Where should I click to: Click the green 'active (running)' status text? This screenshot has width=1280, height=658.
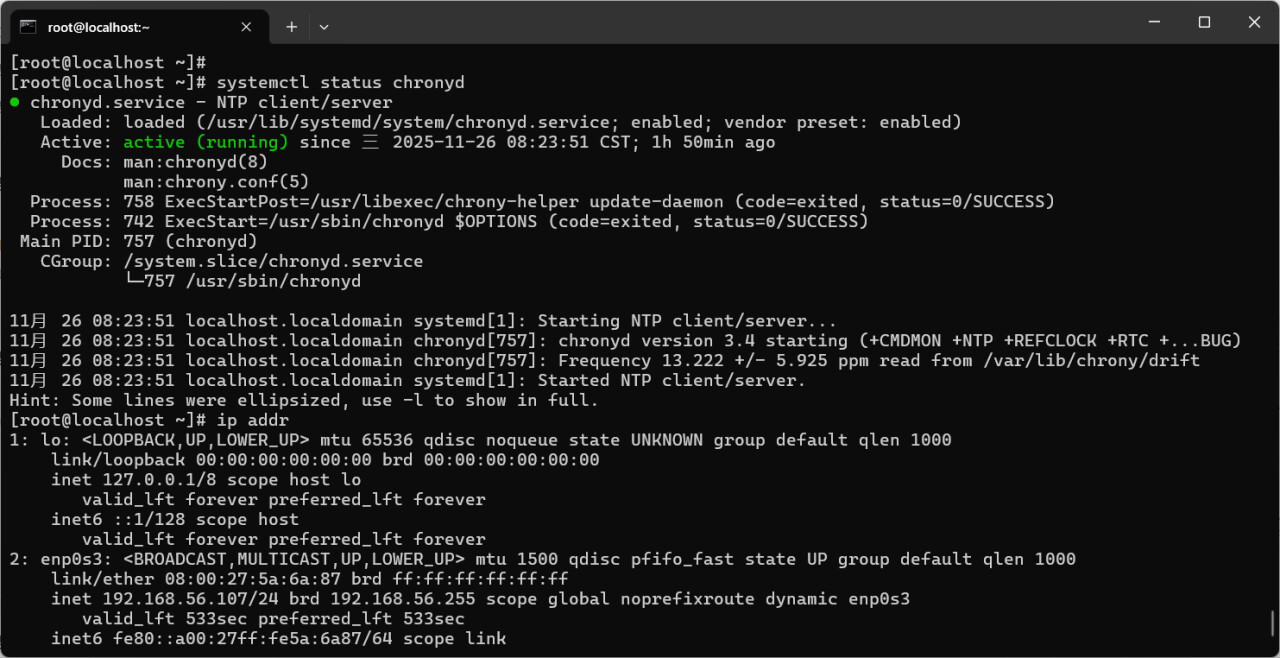pyautogui.click(x=205, y=142)
